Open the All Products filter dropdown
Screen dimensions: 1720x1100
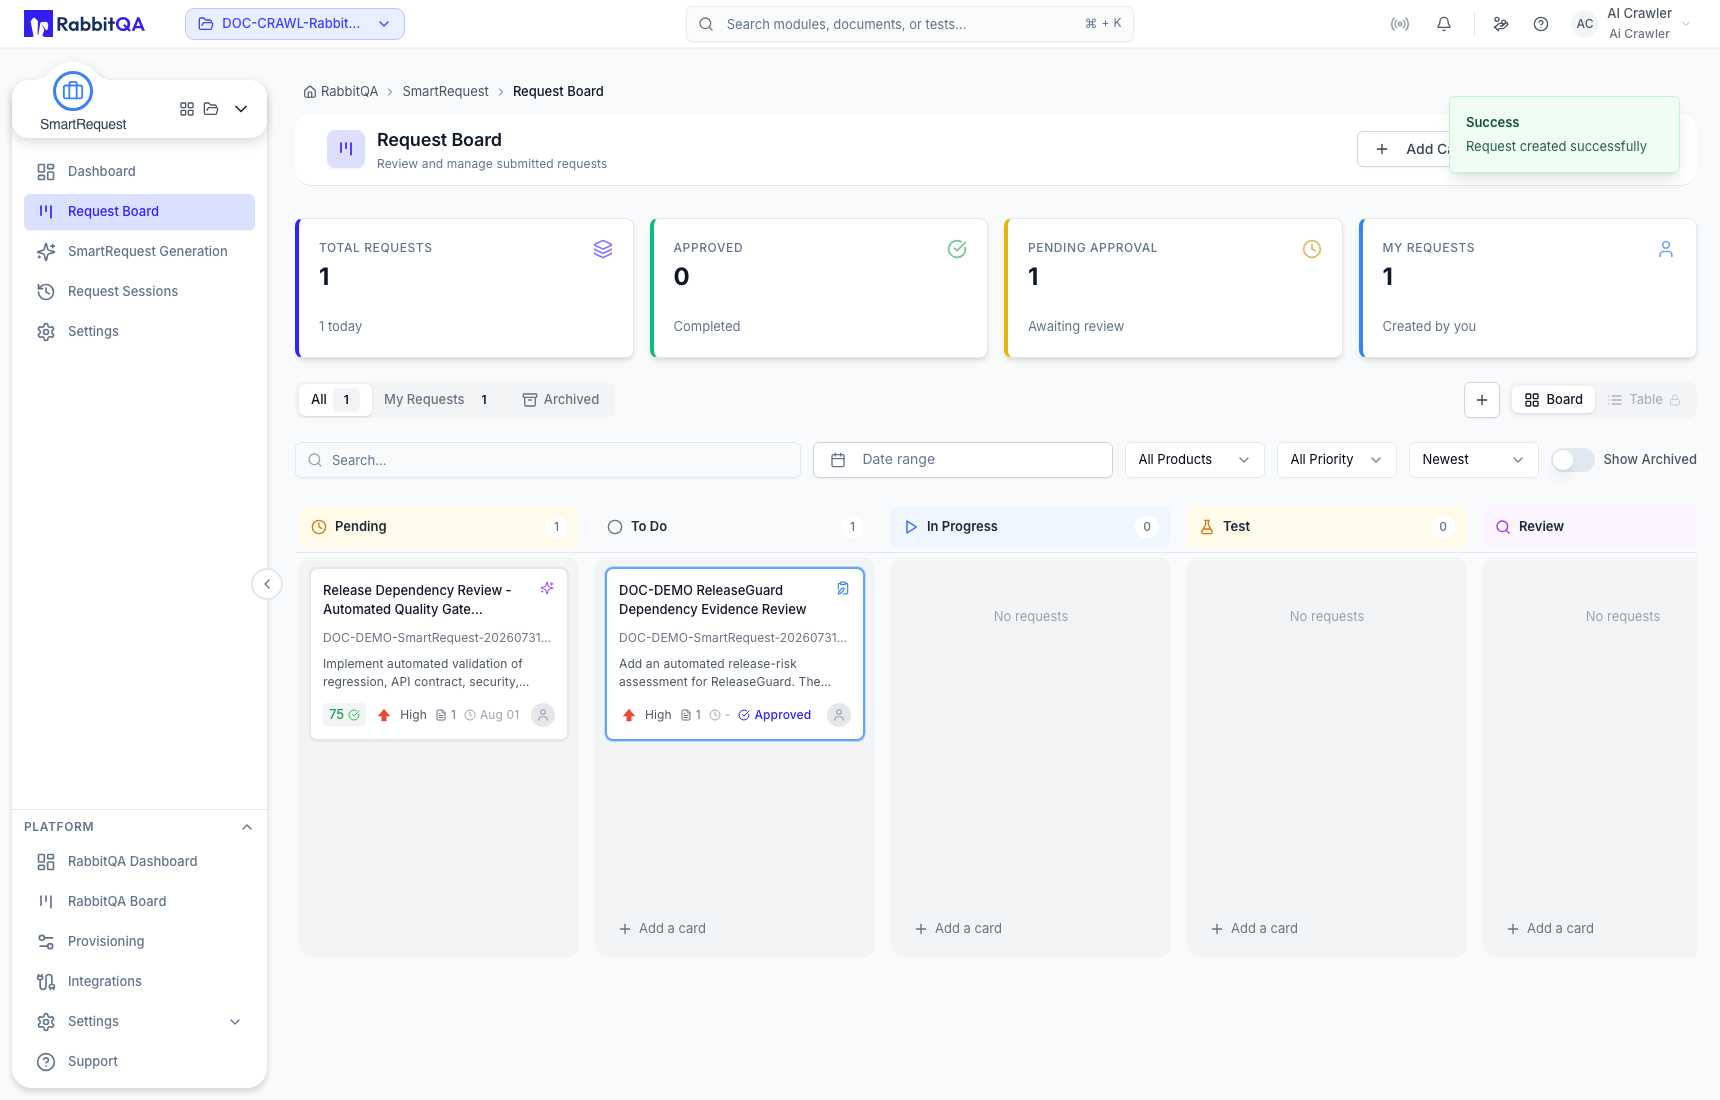[x=1195, y=460]
